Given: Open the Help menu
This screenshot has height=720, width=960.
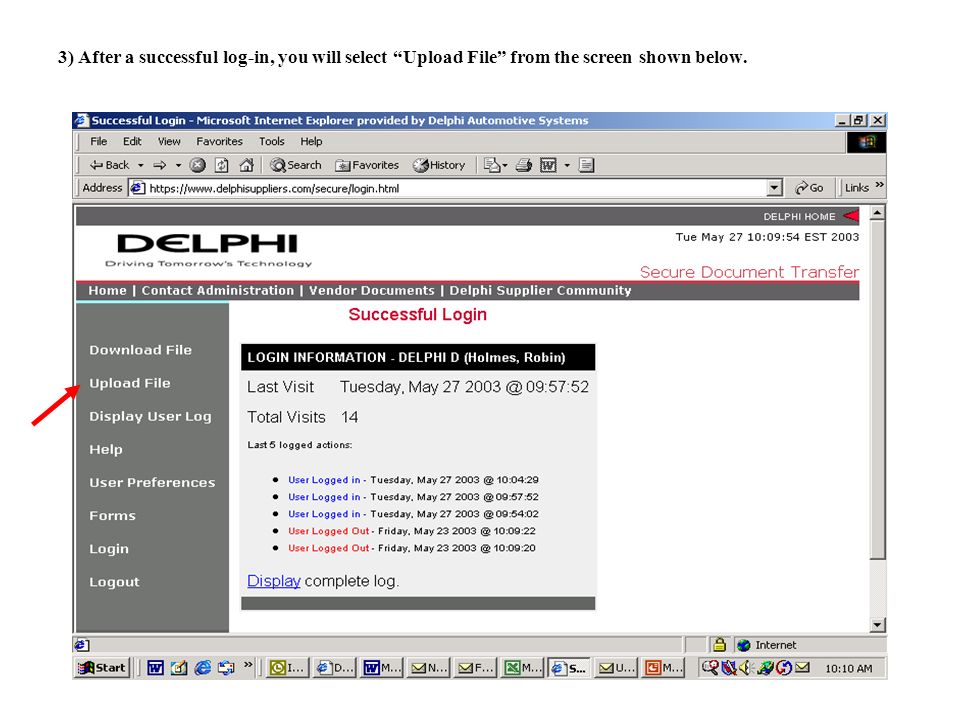Looking at the screenshot, I should click(311, 141).
